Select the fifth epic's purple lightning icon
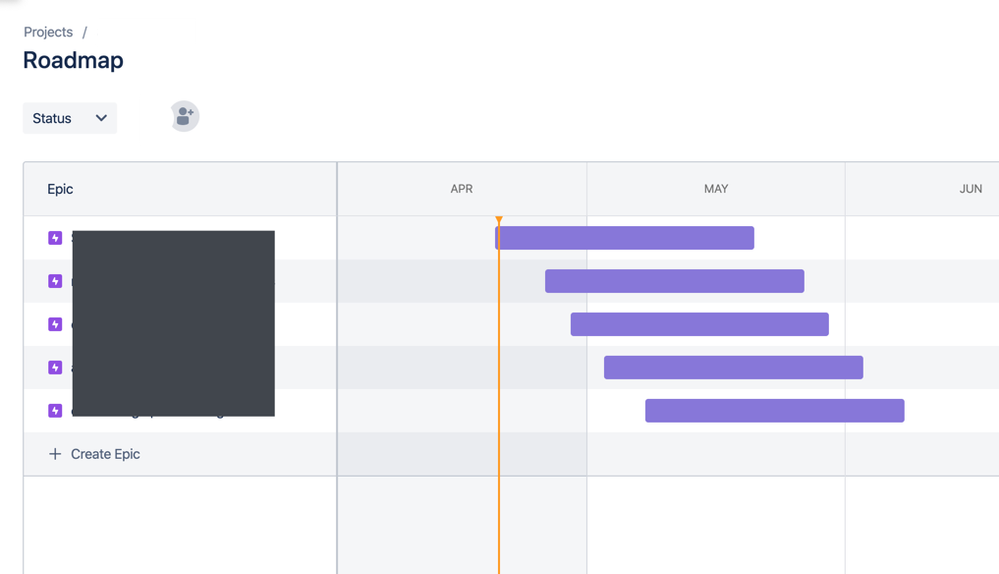The image size is (999, 574). coord(55,410)
